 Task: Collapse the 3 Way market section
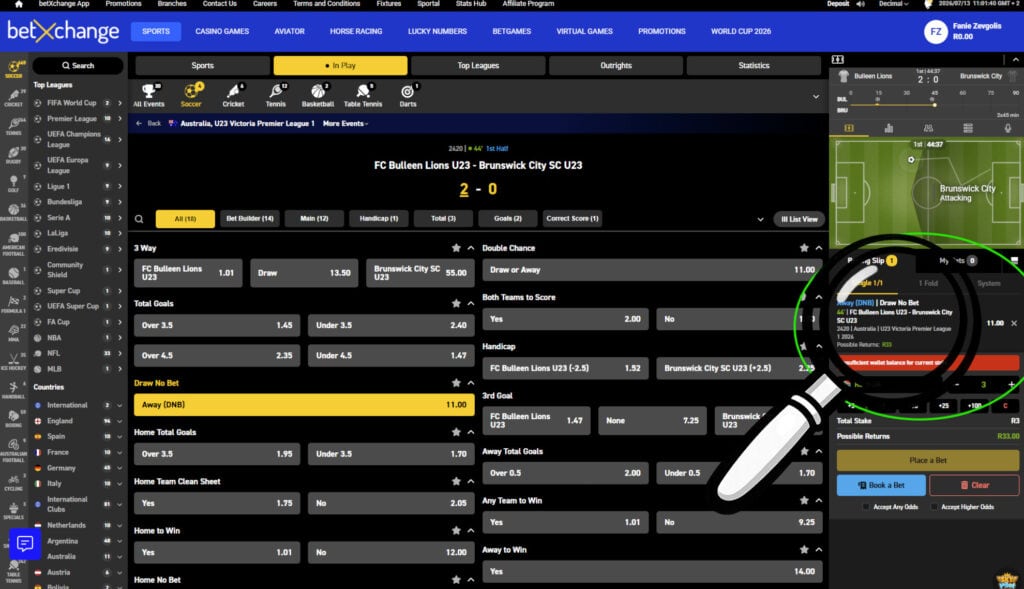pyautogui.click(x=471, y=248)
